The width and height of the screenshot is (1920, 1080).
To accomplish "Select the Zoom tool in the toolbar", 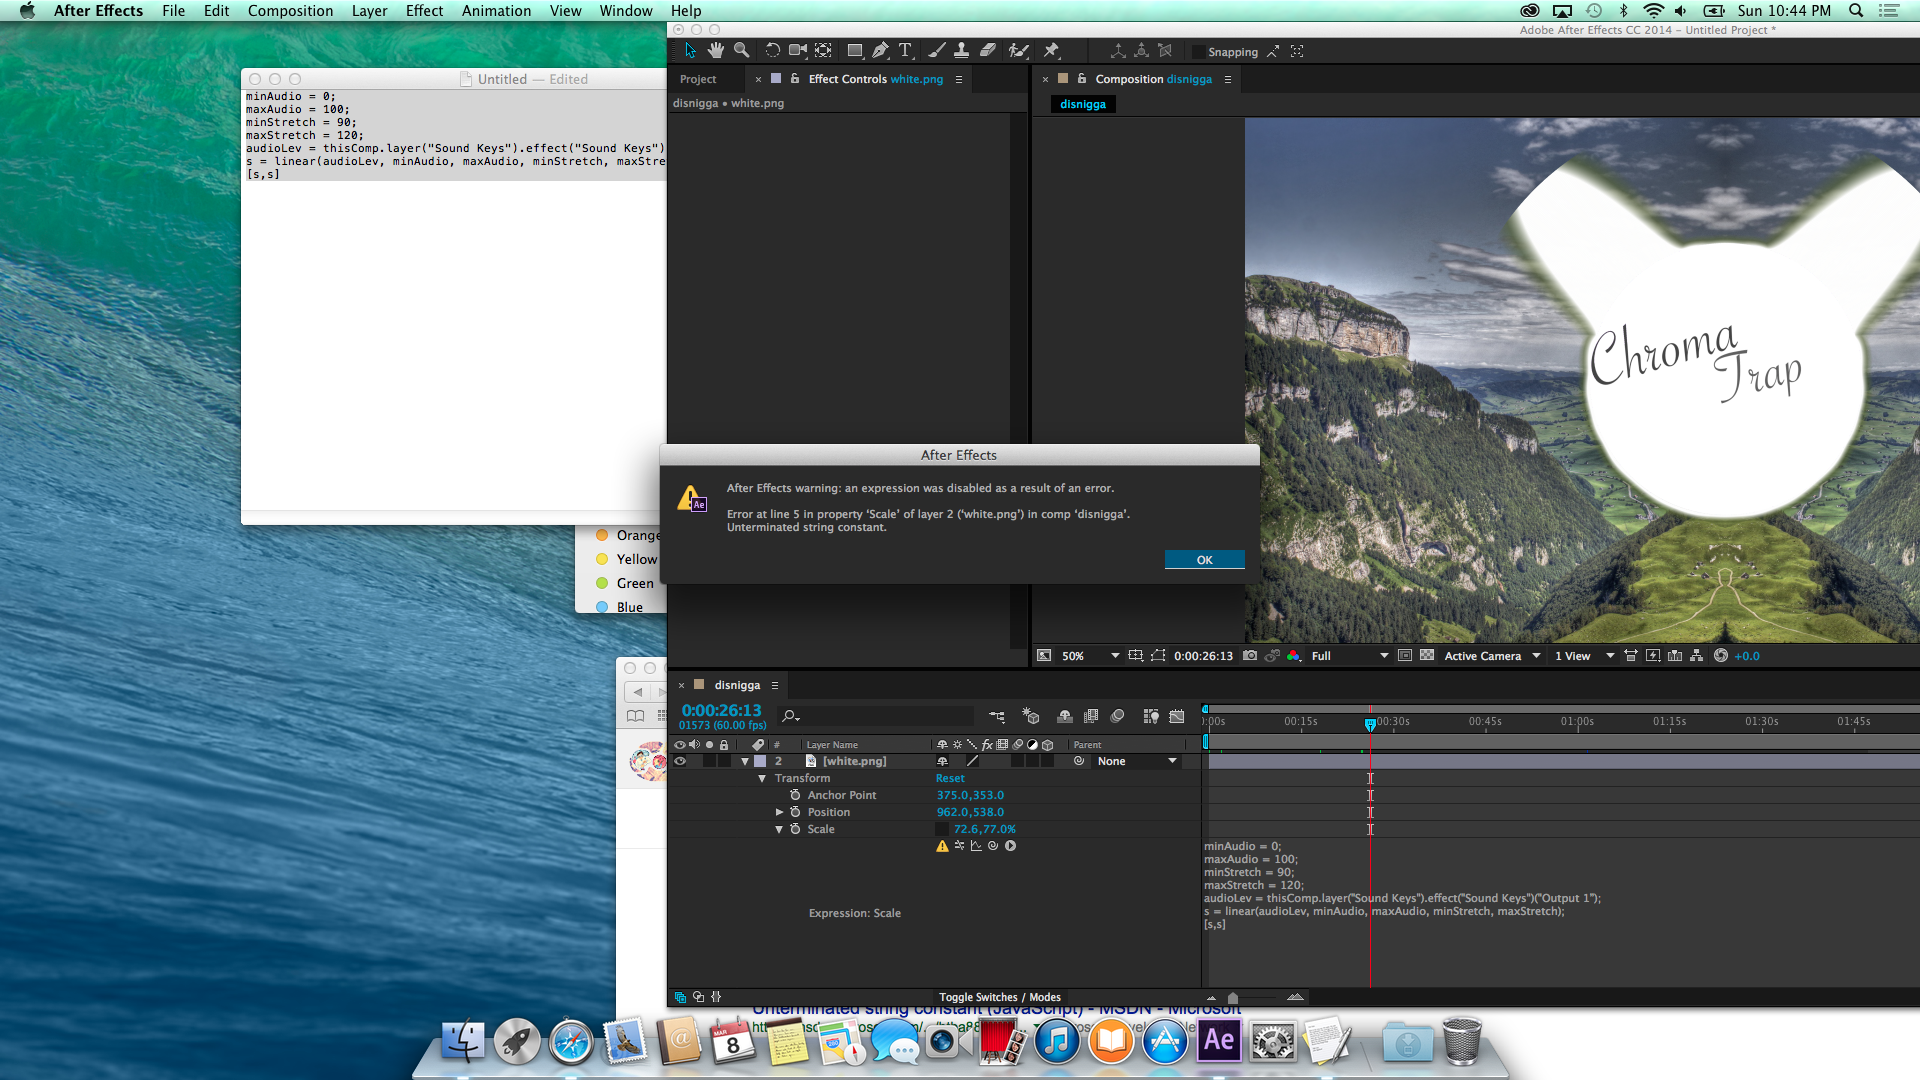I will coord(742,50).
